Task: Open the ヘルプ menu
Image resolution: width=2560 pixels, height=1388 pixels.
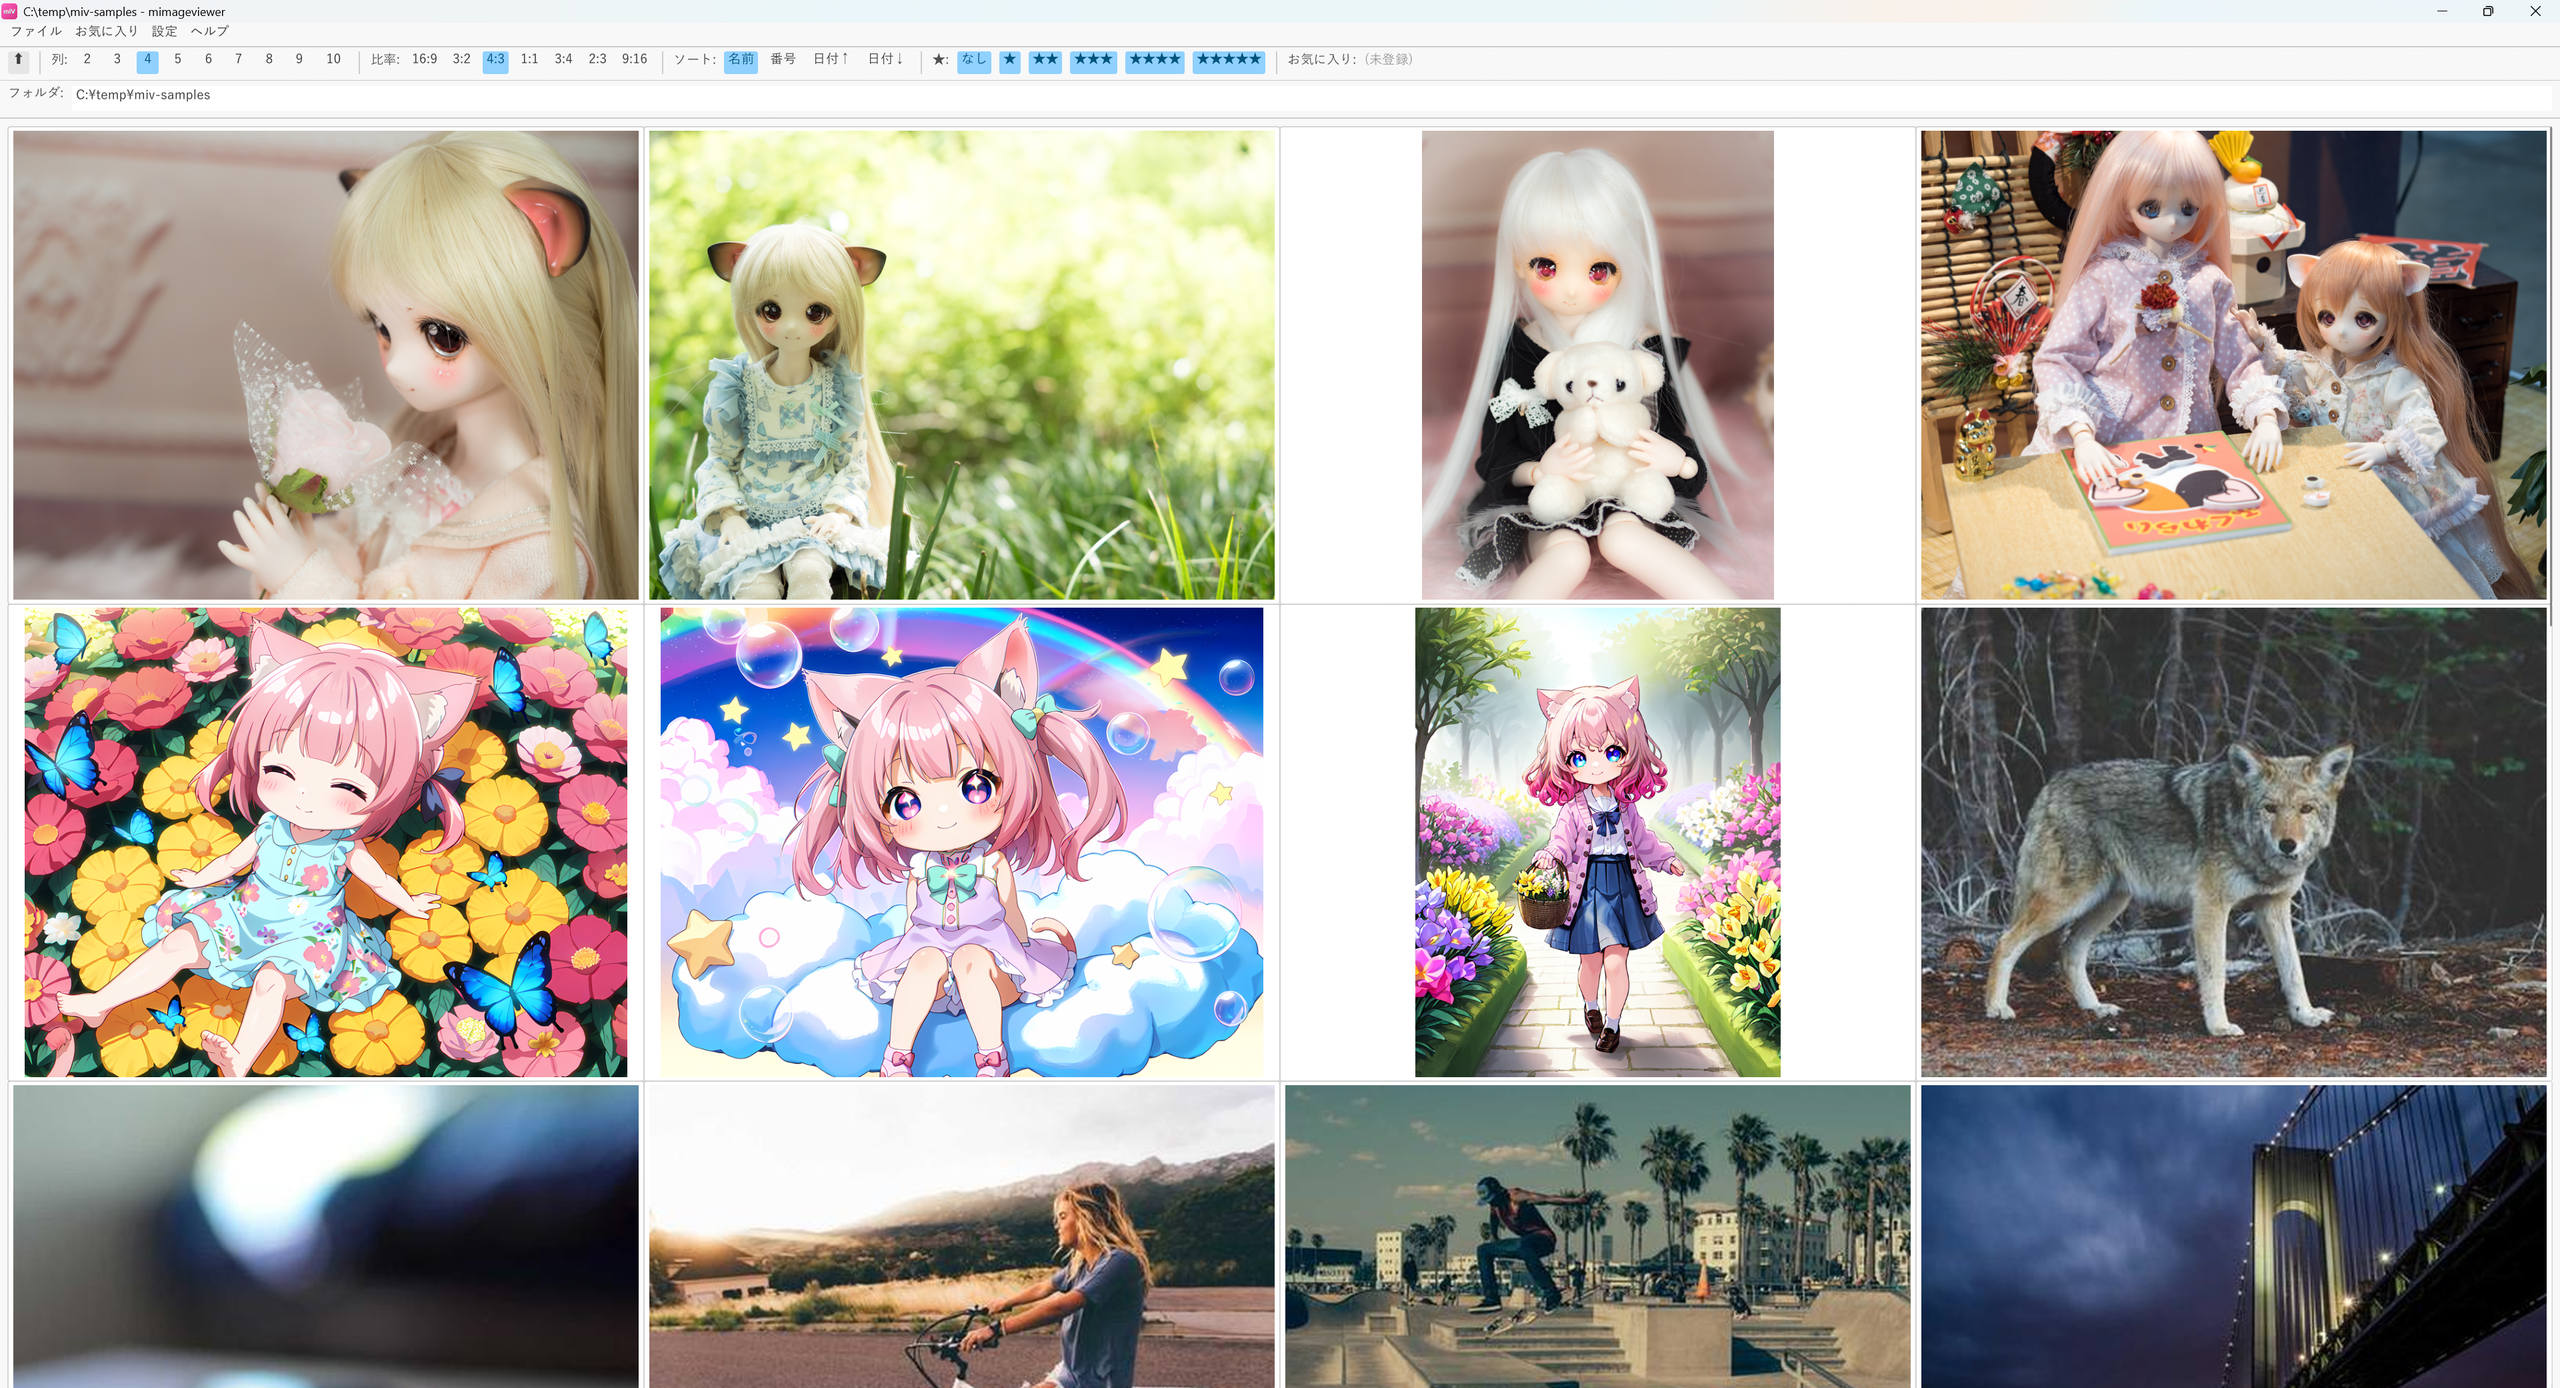Action: (209, 31)
